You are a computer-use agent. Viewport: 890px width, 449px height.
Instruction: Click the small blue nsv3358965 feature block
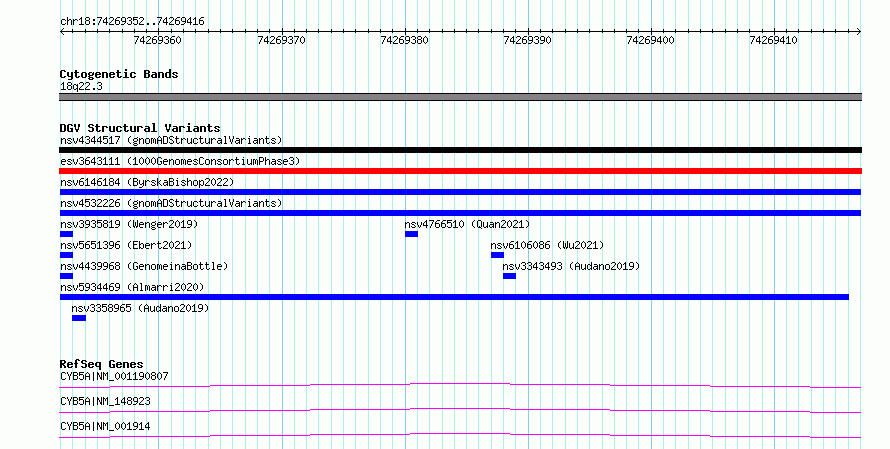79,318
